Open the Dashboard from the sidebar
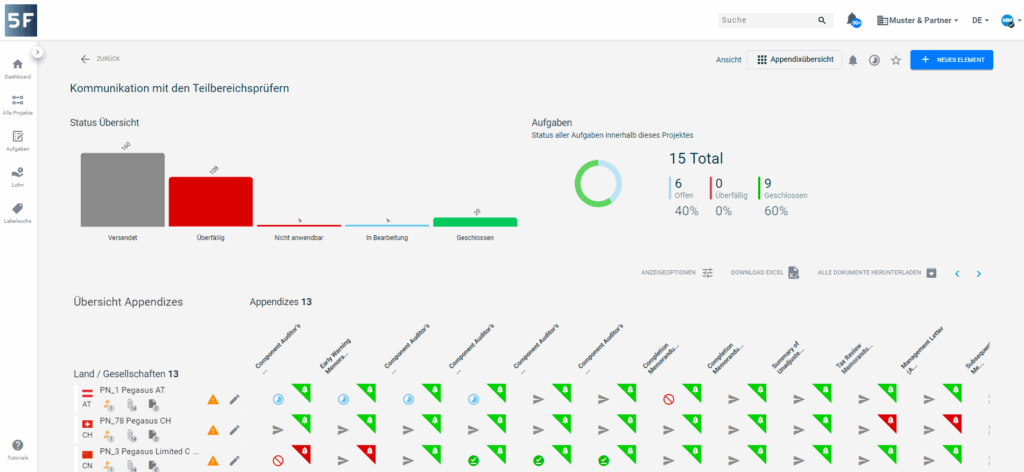The image size is (1024, 472). 17,67
